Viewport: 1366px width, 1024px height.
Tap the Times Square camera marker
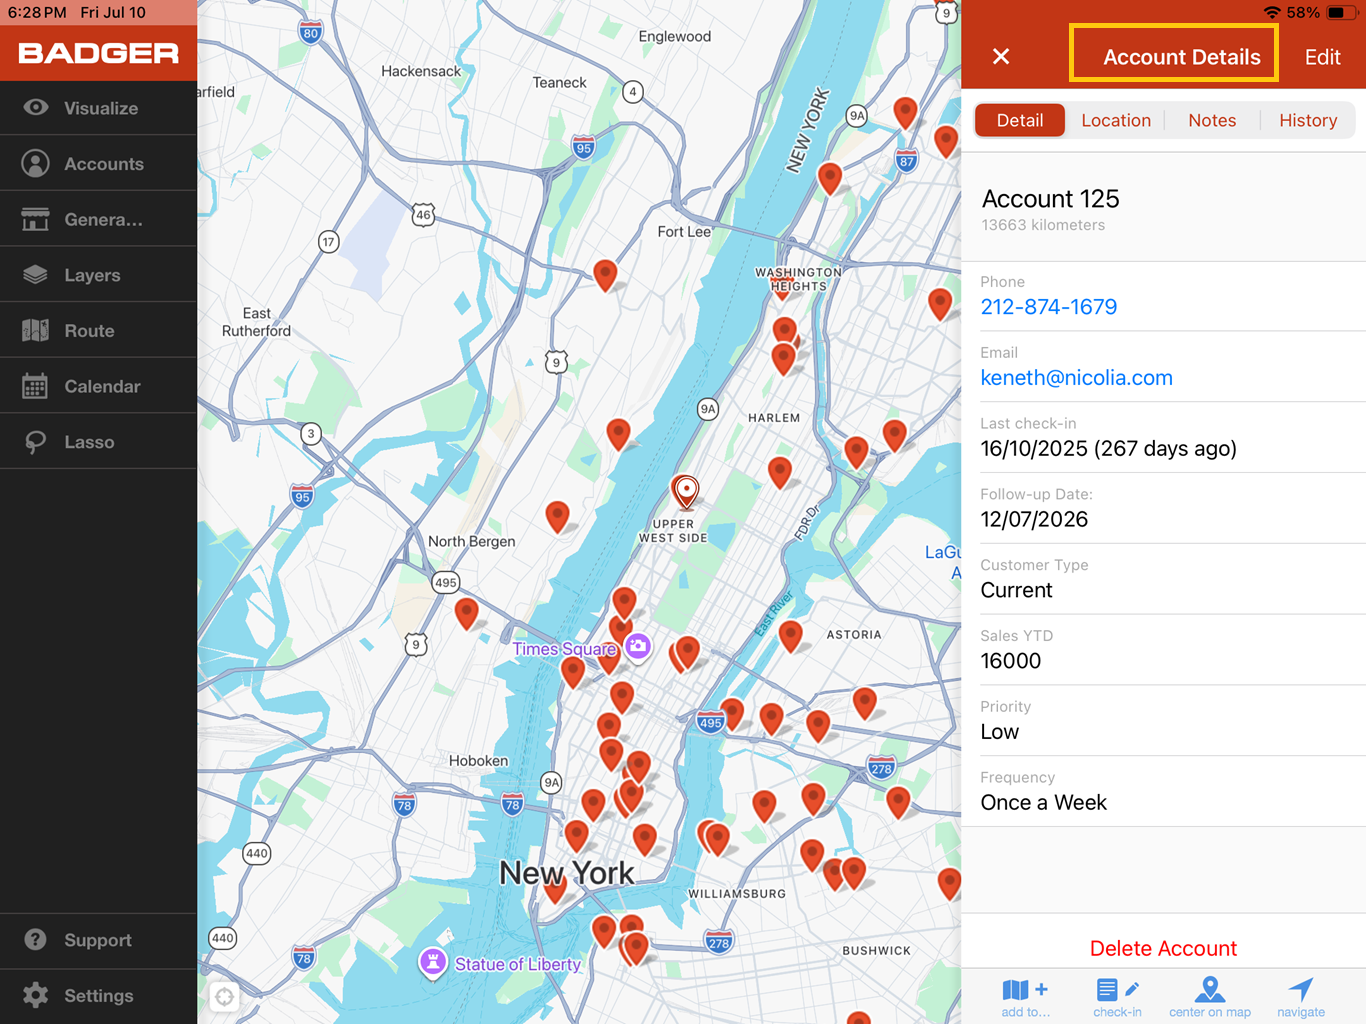[x=638, y=647]
